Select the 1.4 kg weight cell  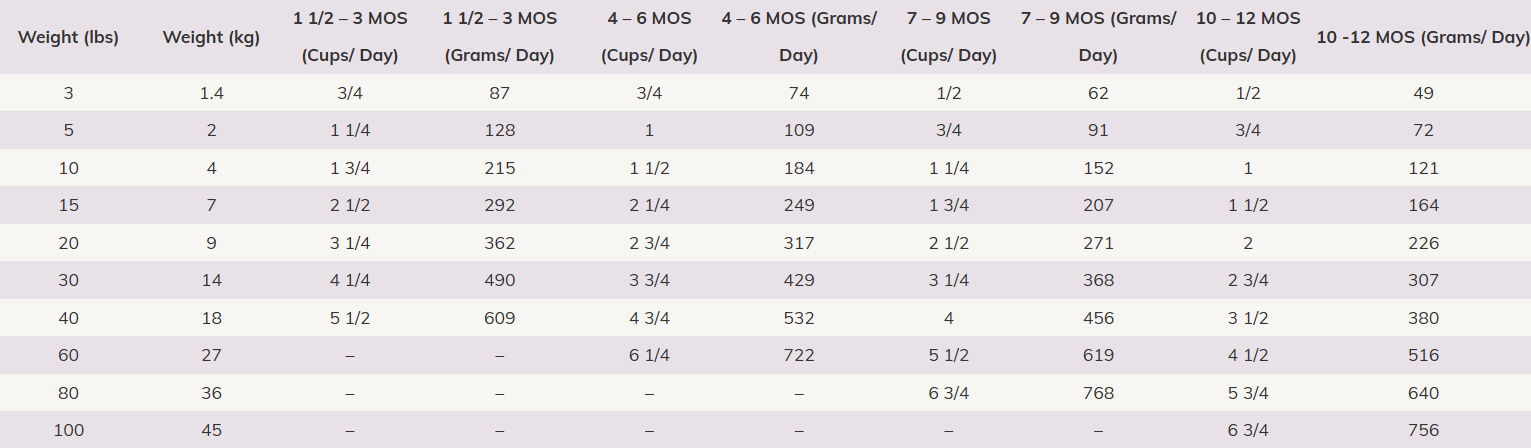point(211,93)
